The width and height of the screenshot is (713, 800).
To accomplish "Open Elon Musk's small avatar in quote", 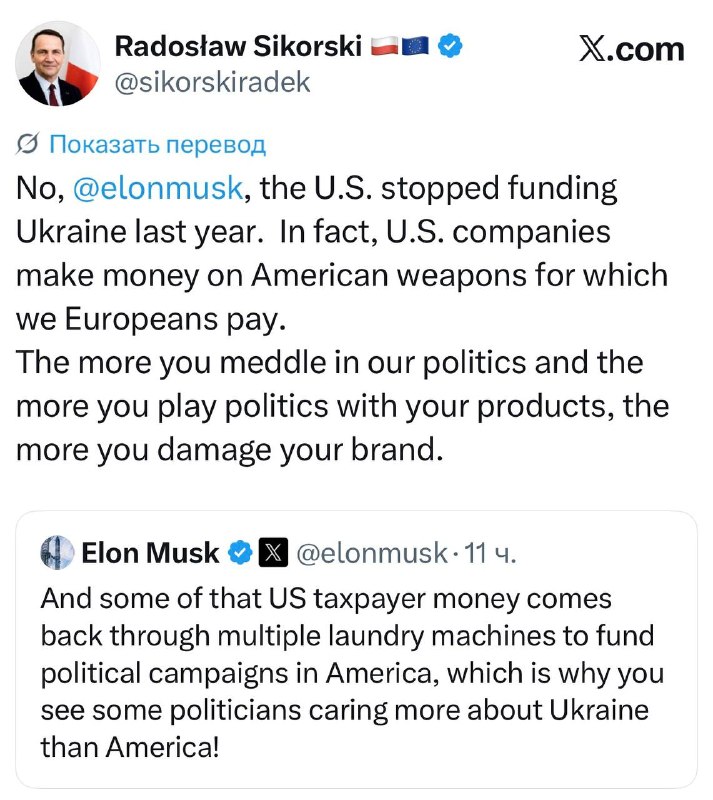I will click(x=57, y=553).
